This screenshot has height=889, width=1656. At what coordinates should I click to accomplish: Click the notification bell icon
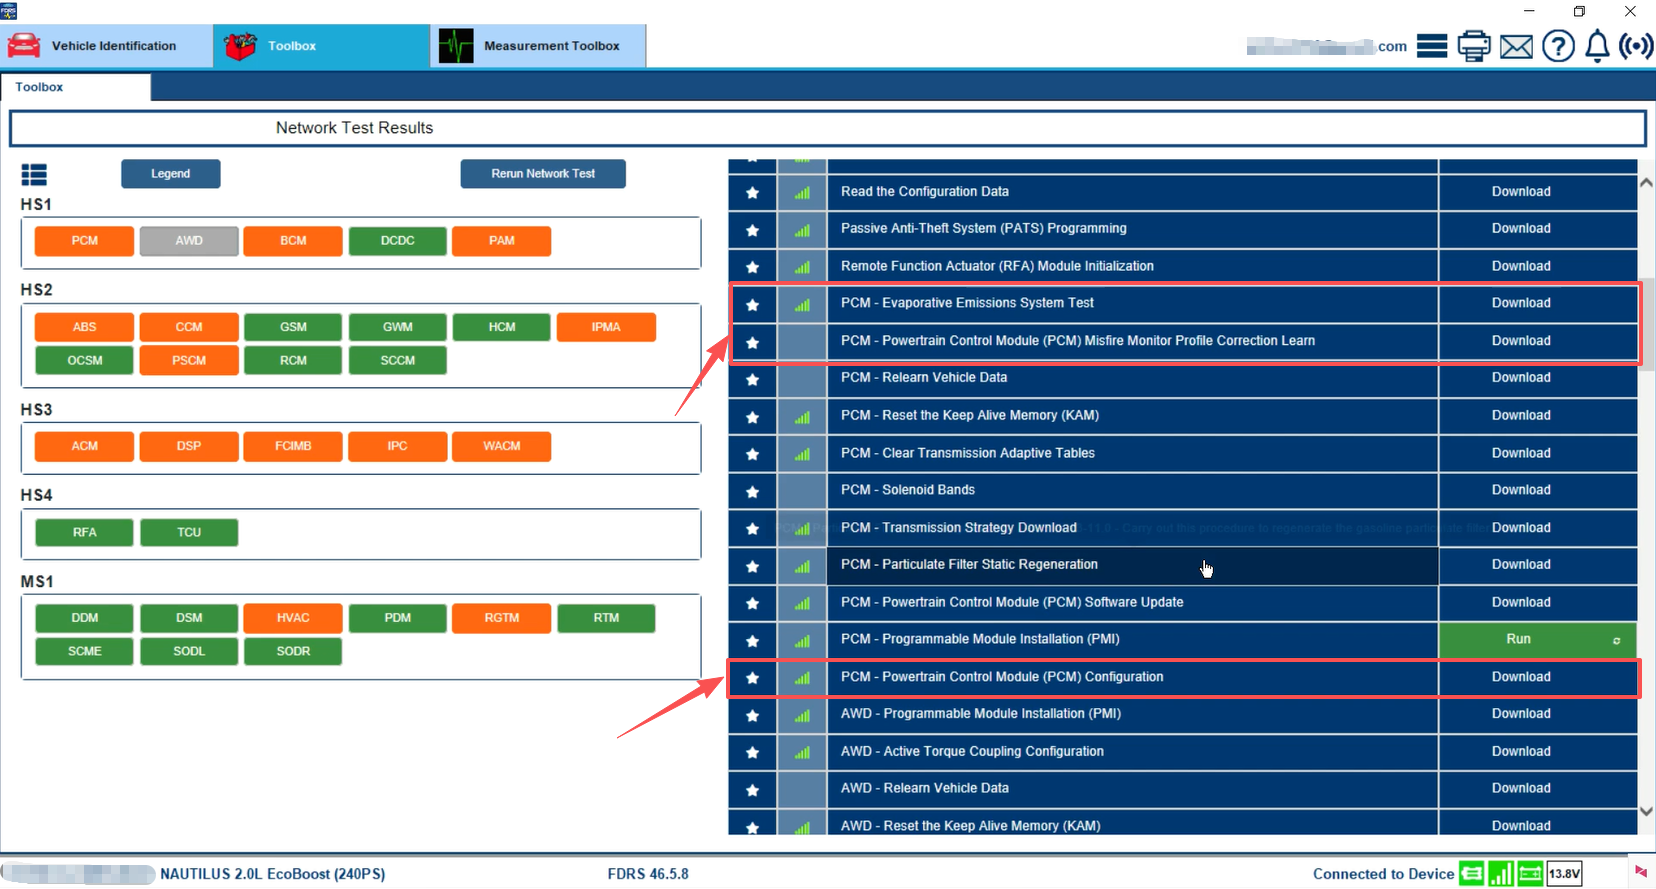[1598, 46]
